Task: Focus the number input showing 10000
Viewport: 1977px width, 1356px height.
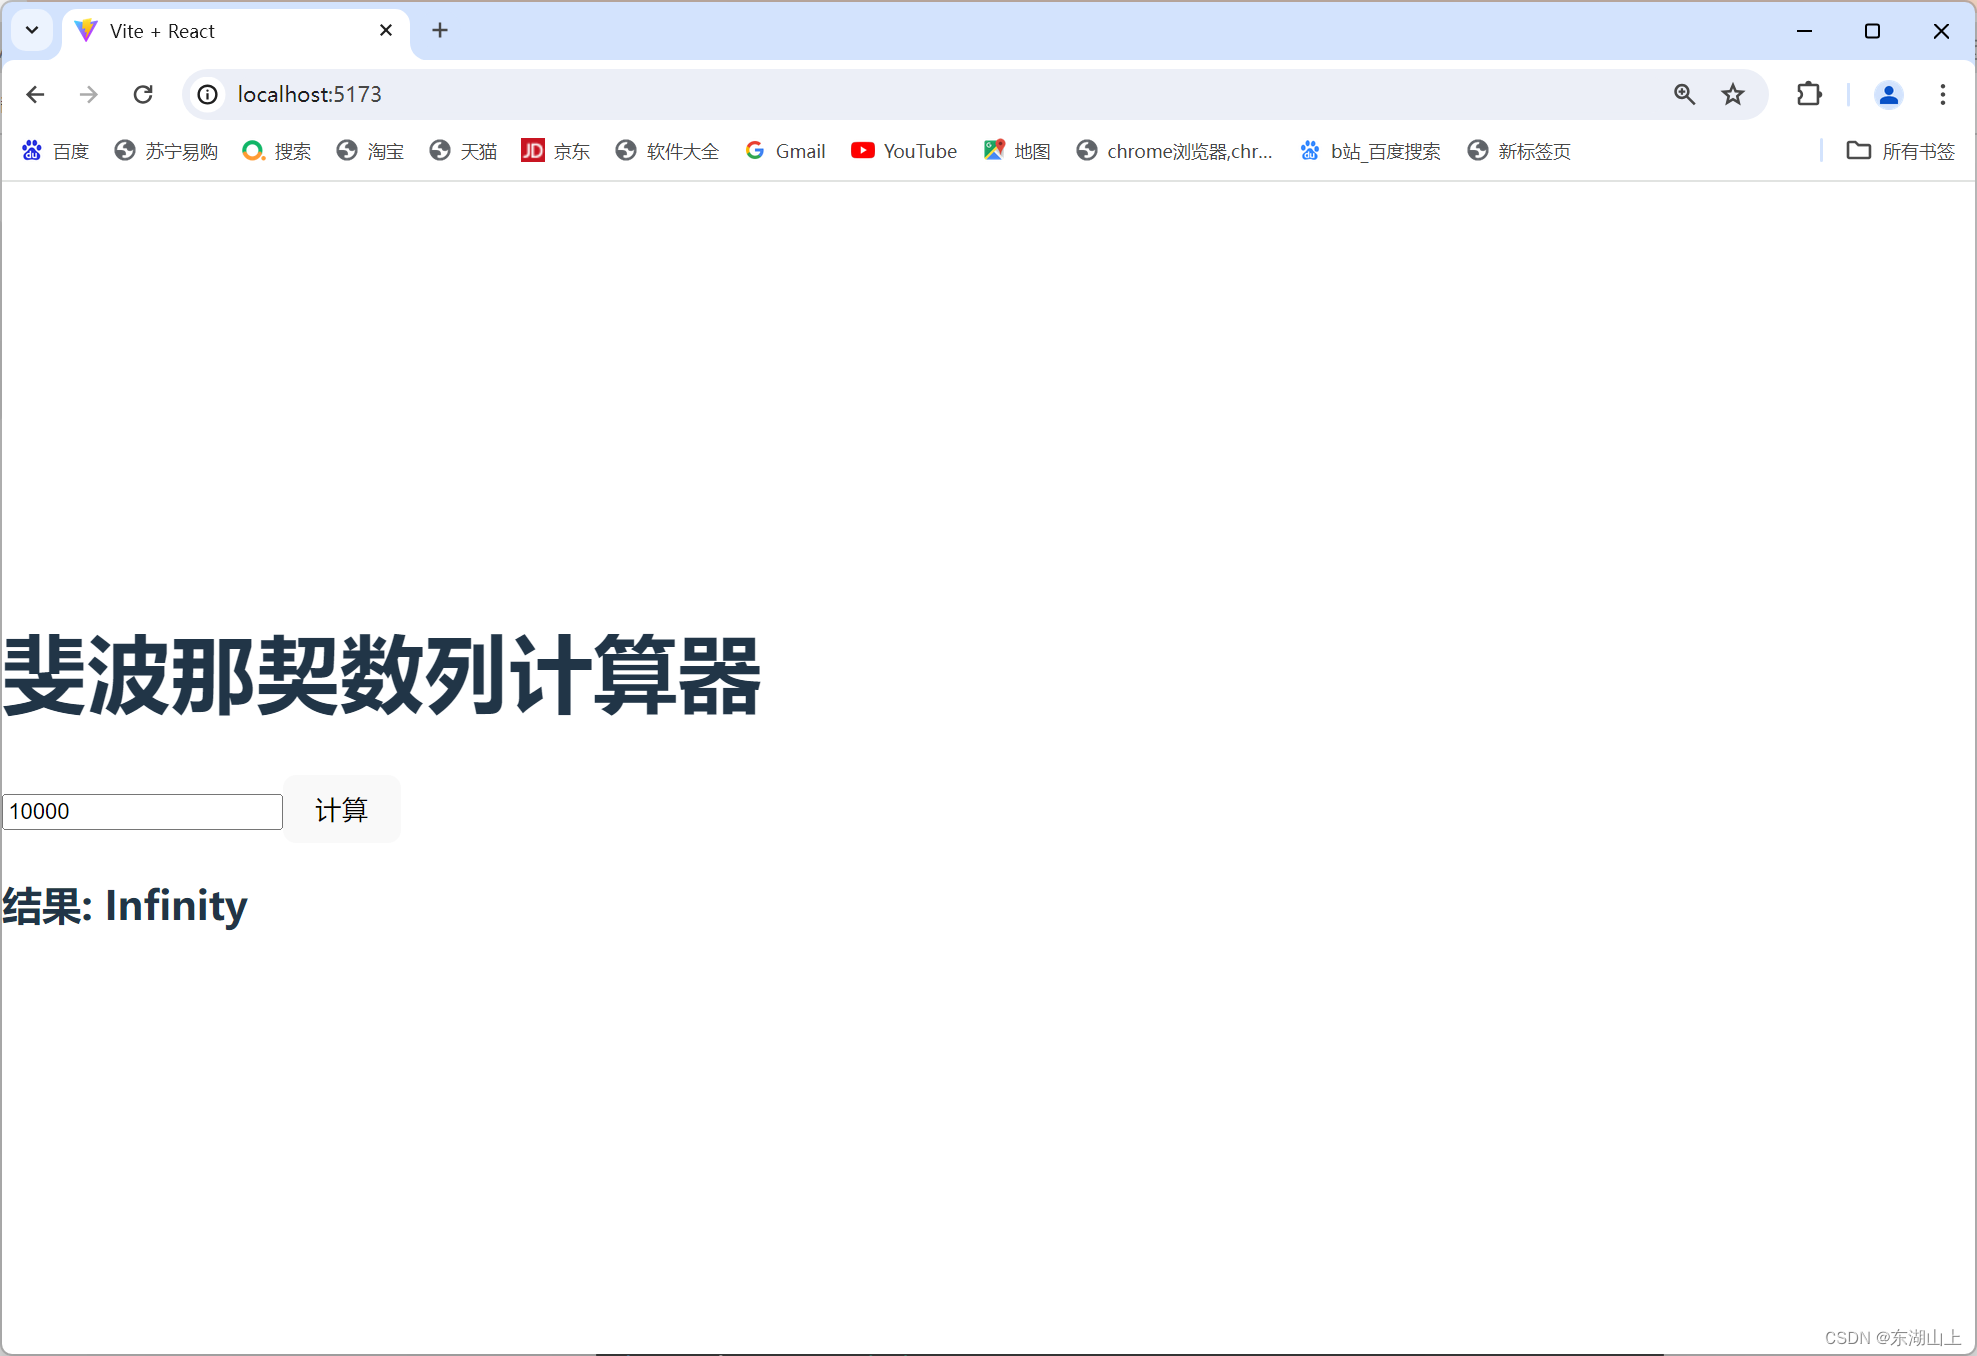Action: (x=142, y=811)
